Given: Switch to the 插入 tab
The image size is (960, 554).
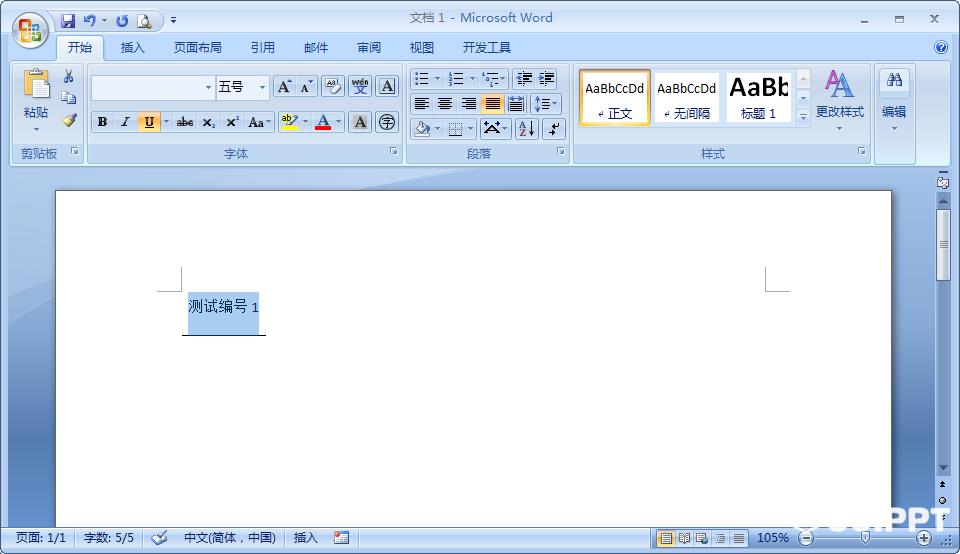Looking at the screenshot, I should point(132,47).
